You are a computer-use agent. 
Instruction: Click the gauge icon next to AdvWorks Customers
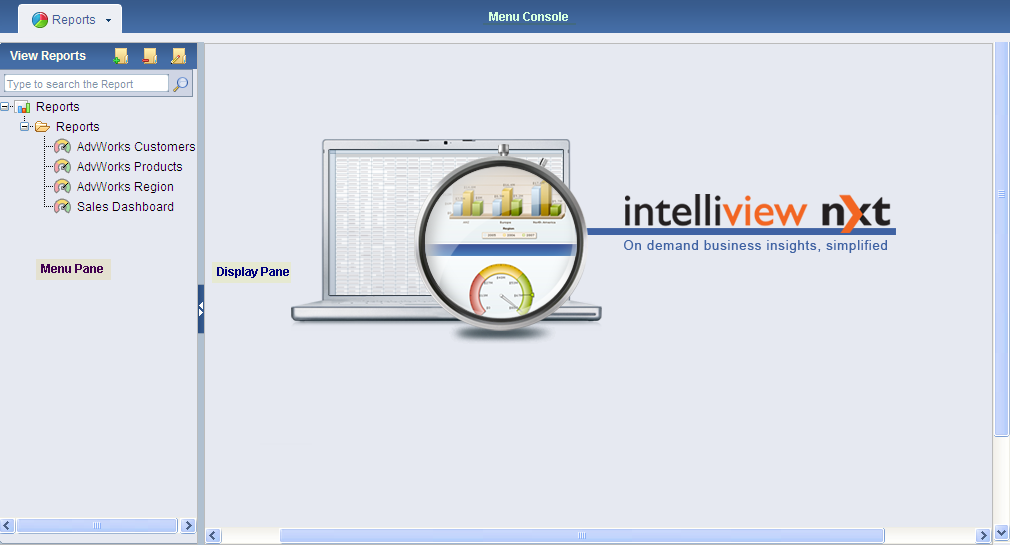pyautogui.click(x=63, y=147)
